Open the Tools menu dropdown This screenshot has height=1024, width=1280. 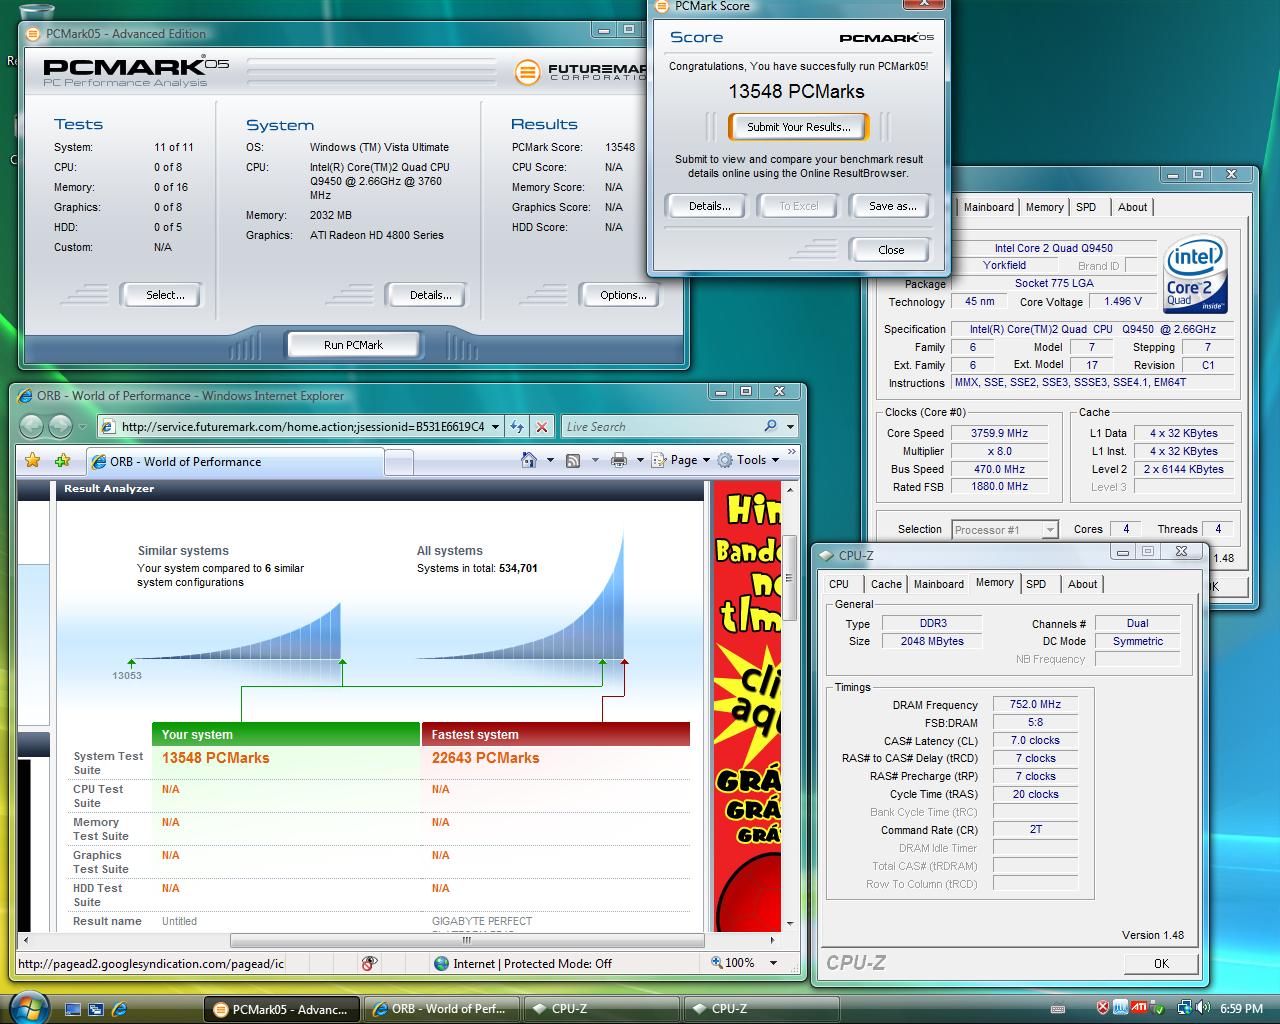747,460
